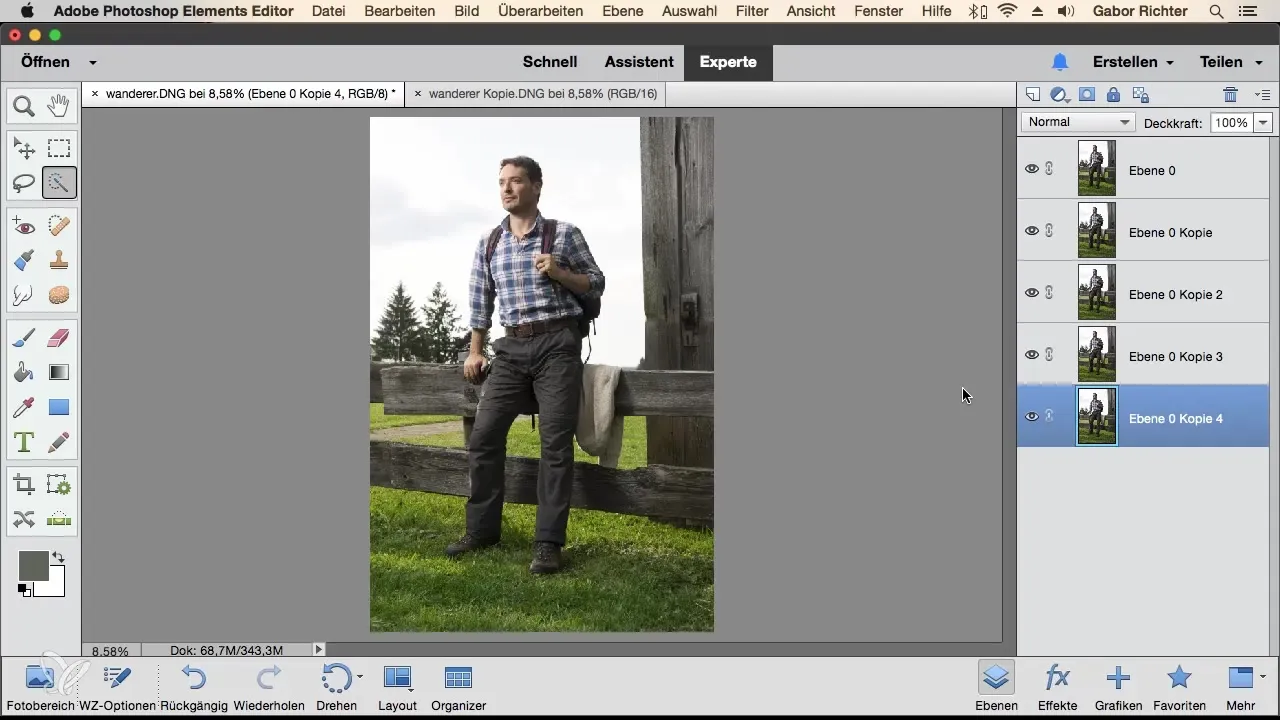Expand the Drehen rotate options arrow

360,678
